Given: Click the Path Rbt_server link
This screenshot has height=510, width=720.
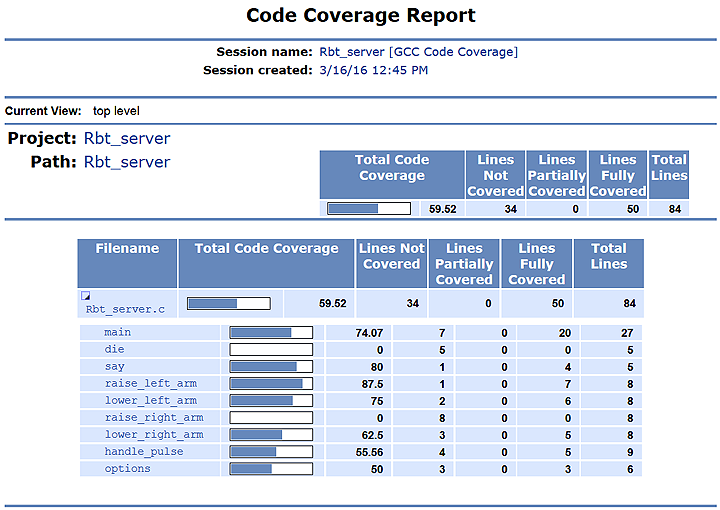Looking at the screenshot, I should 126,162.
